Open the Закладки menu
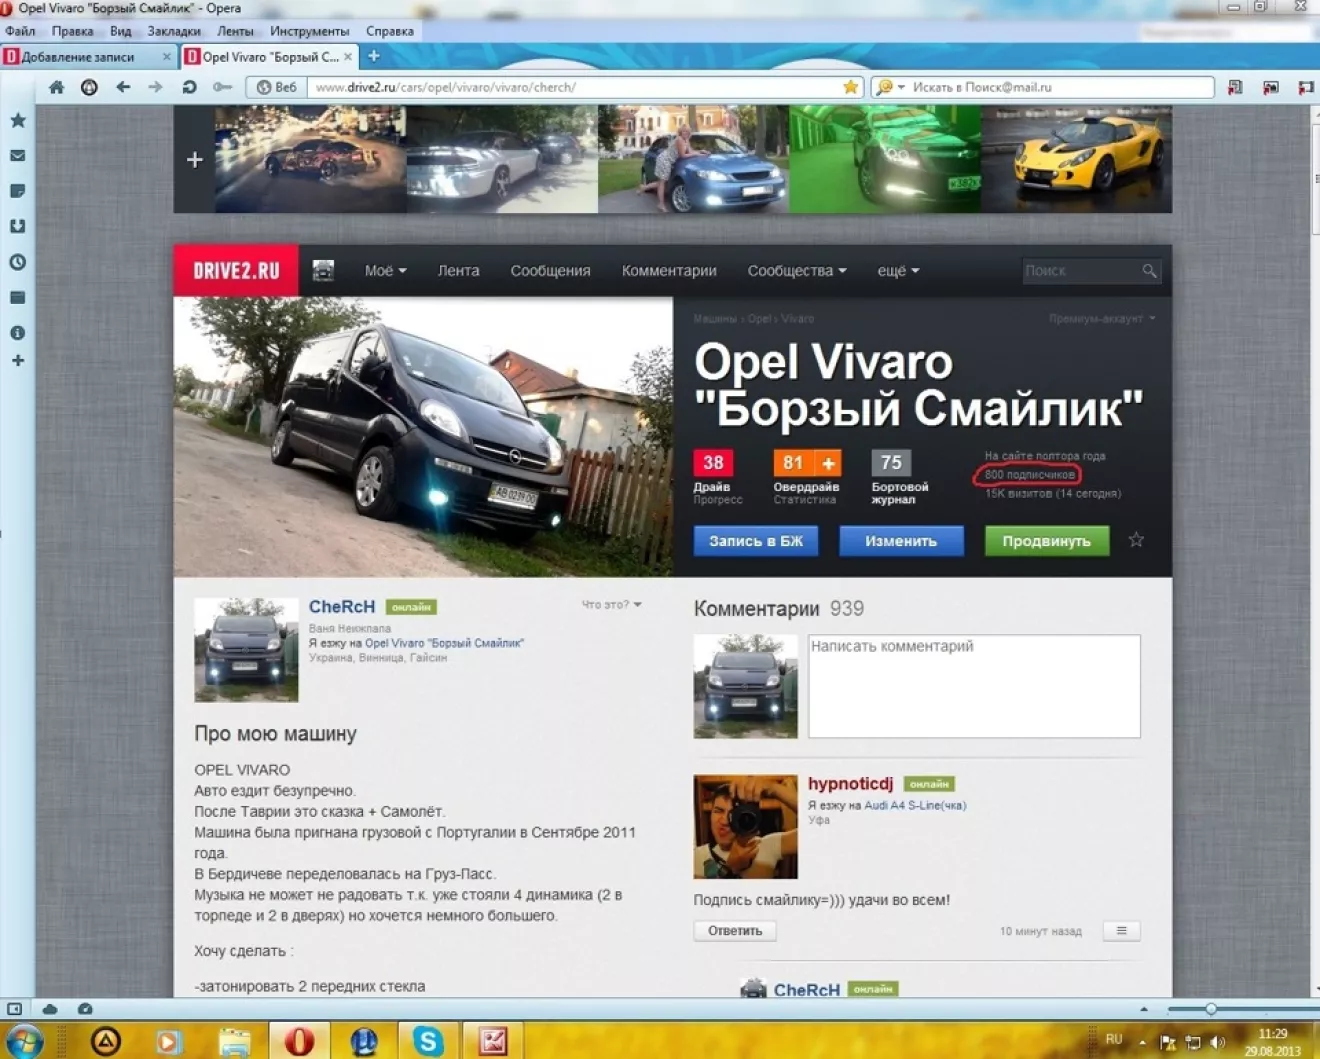1320x1059 pixels. click(x=174, y=31)
